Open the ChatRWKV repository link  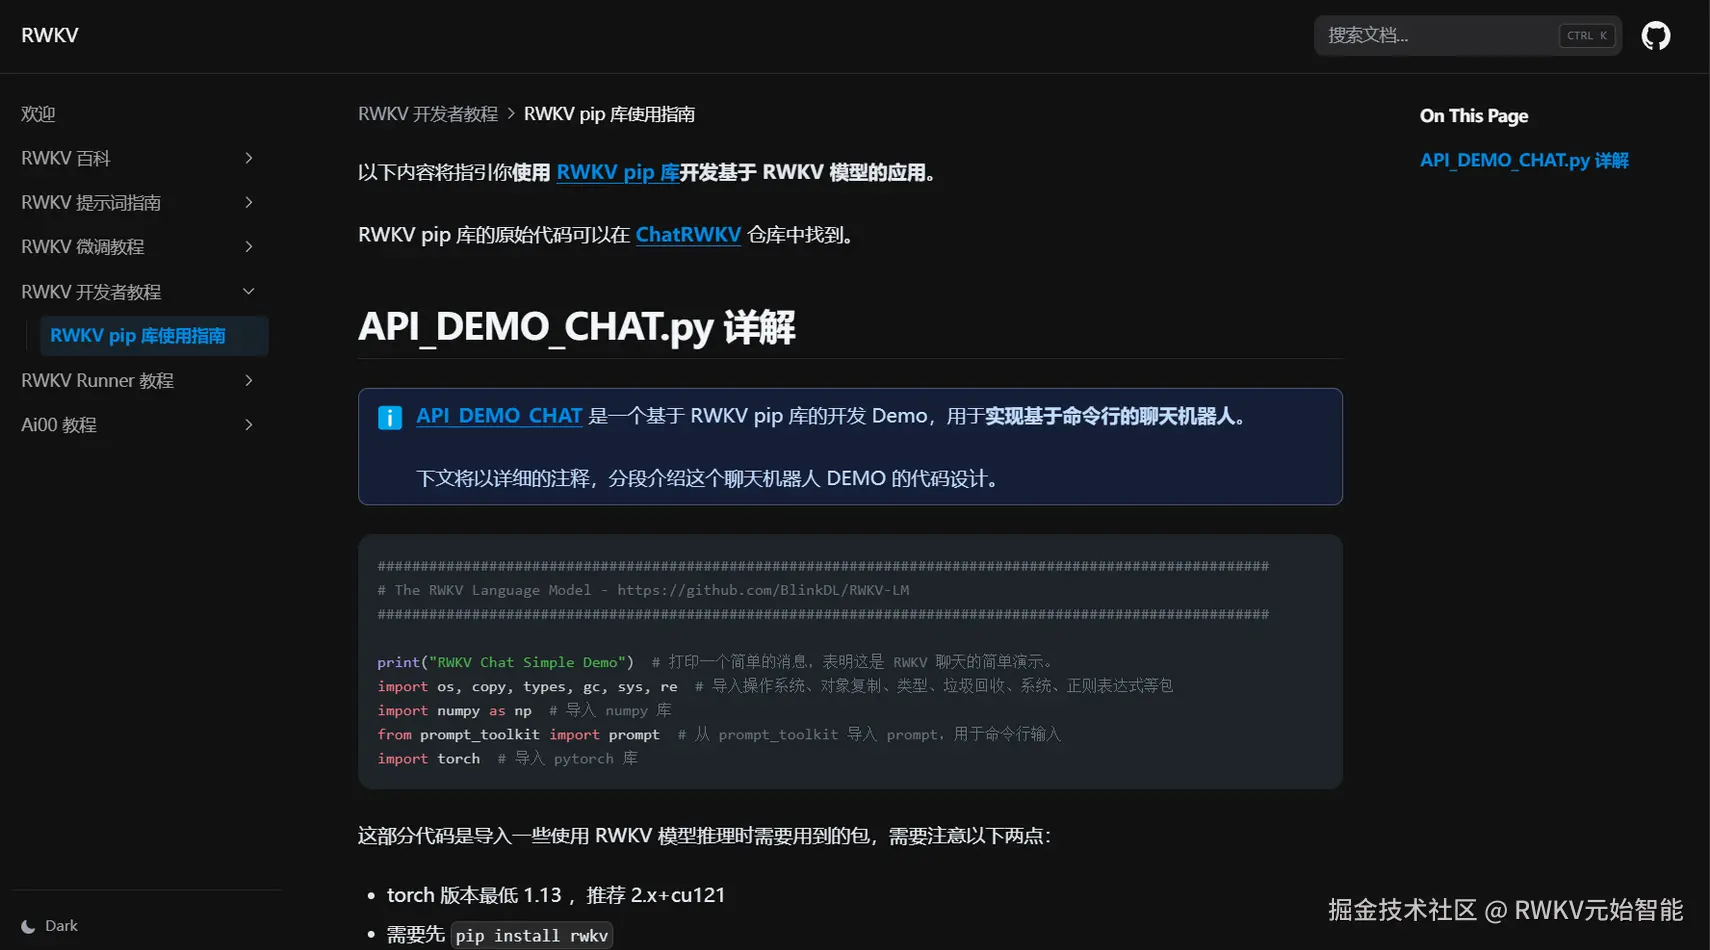[x=687, y=234]
